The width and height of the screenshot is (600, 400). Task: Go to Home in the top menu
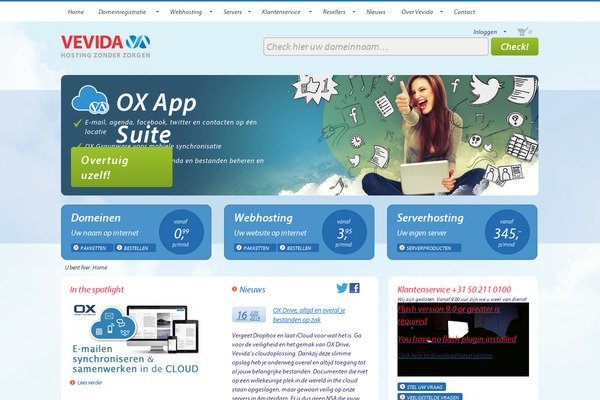tap(76, 12)
